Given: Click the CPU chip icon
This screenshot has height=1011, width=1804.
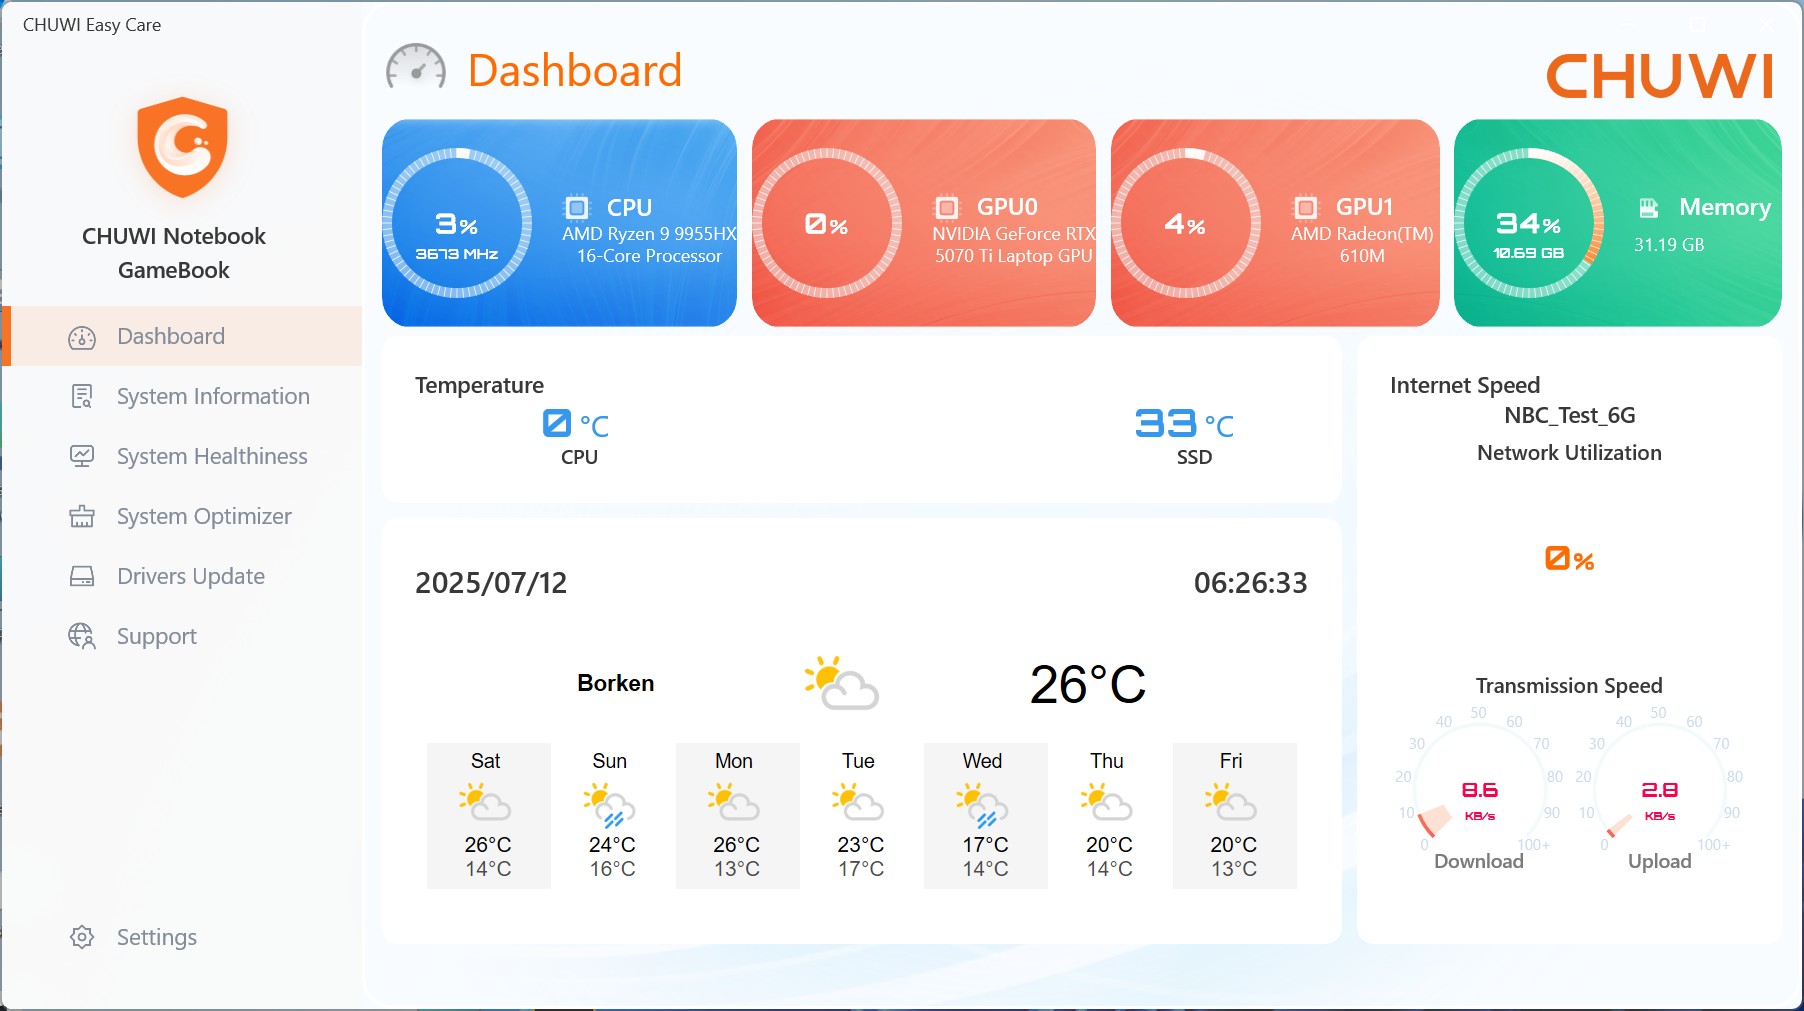Looking at the screenshot, I should point(577,207).
